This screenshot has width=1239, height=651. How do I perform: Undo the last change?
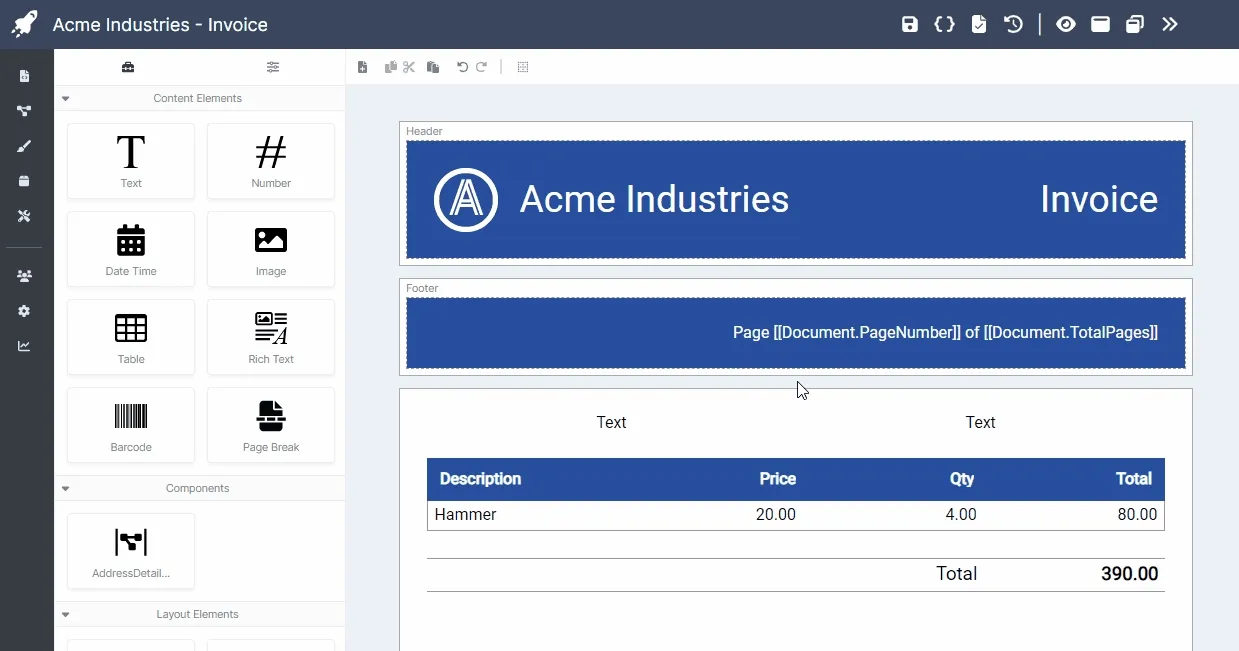(x=460, y=67)
